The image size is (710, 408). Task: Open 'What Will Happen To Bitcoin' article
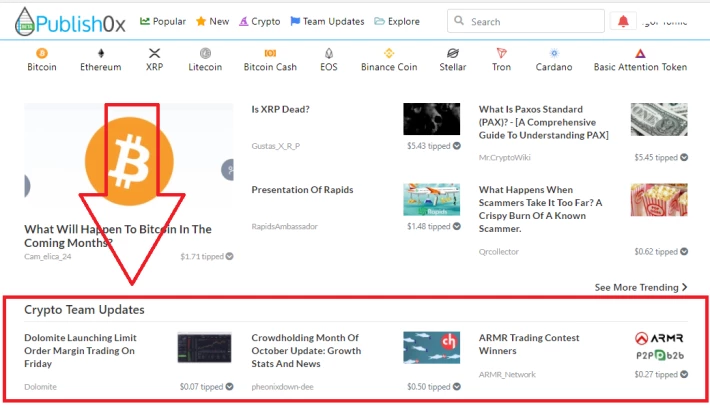[x=118, y=236]
